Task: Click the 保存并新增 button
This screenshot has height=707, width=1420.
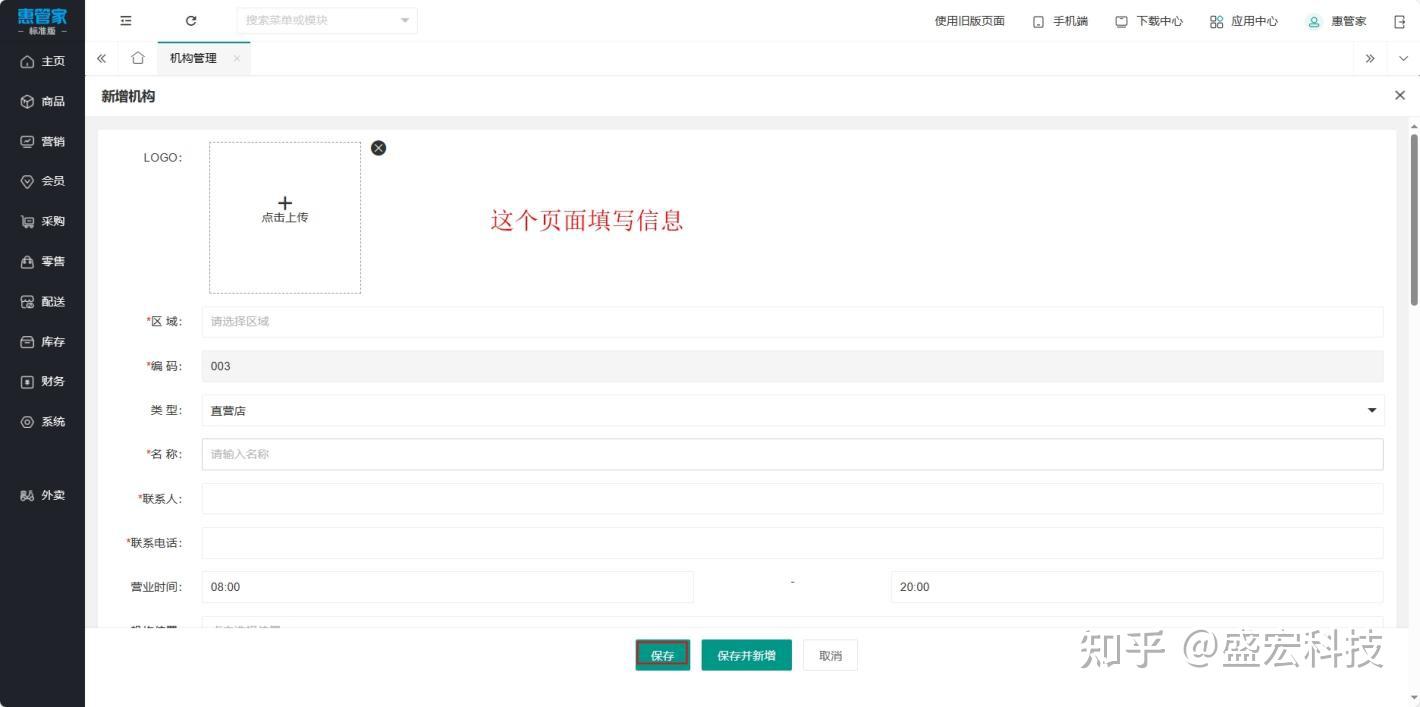Action: (746, 655)
